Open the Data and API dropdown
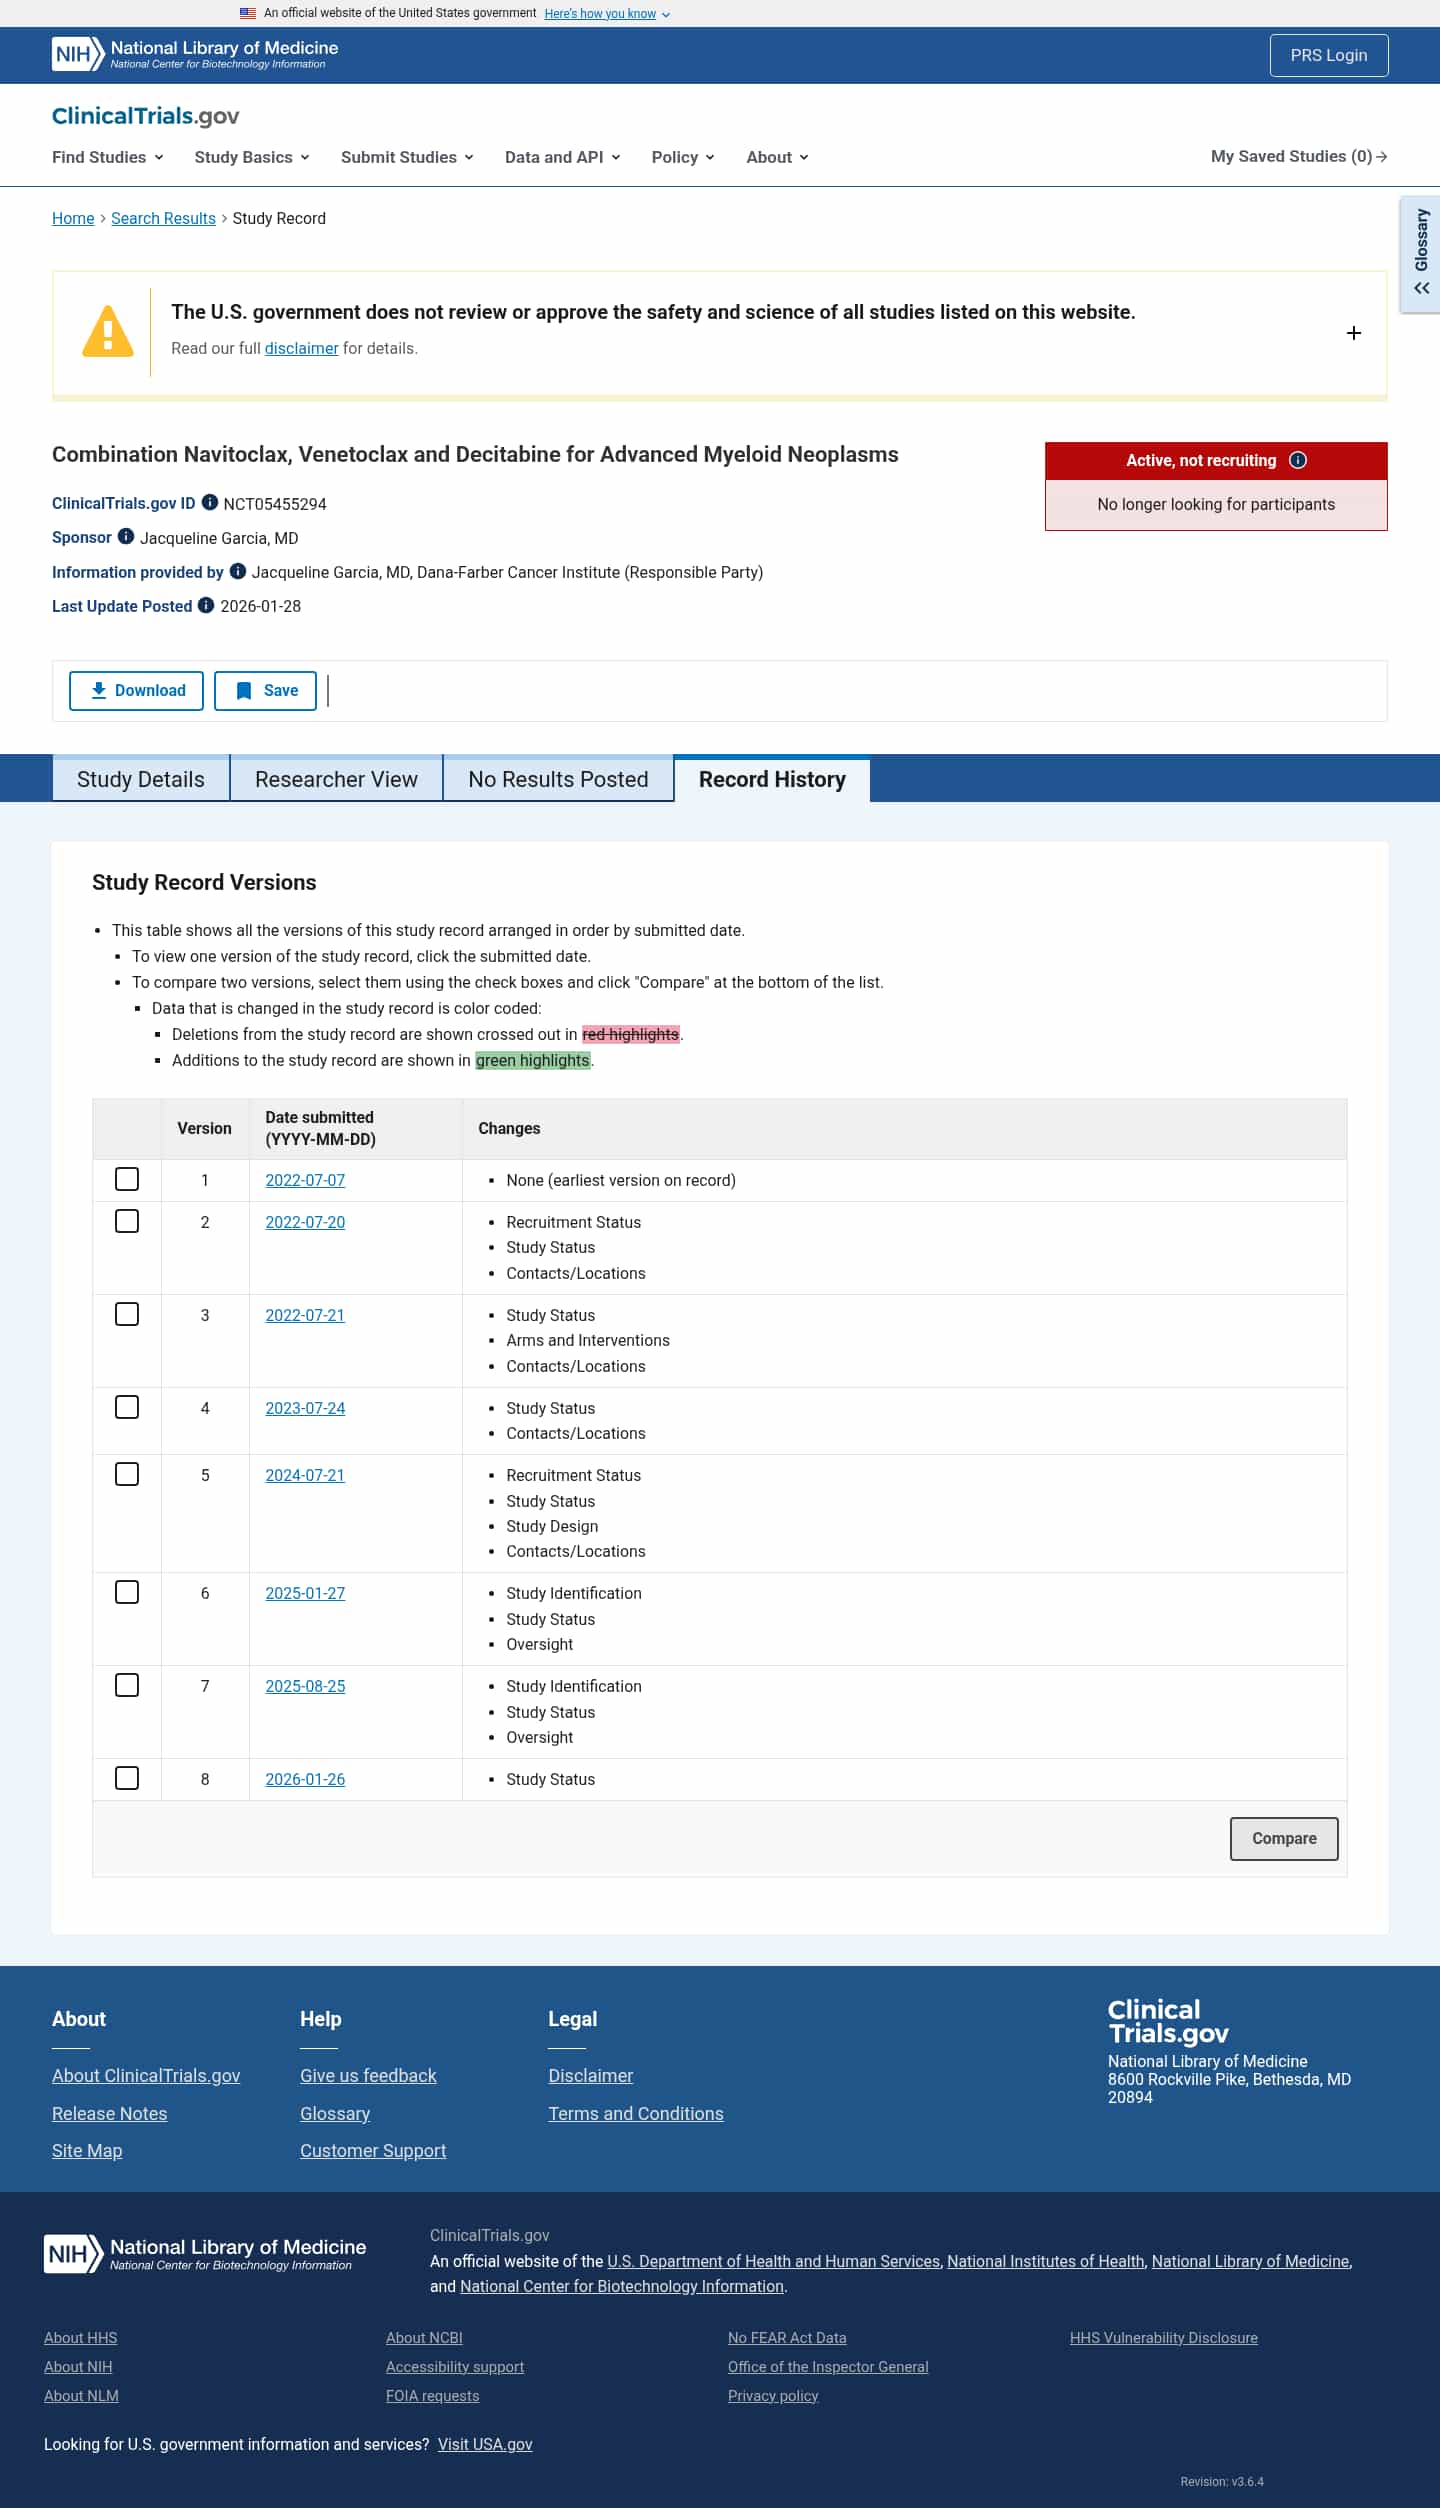The width and height of the screenshot is (1440, 2508). coord(563,157)
